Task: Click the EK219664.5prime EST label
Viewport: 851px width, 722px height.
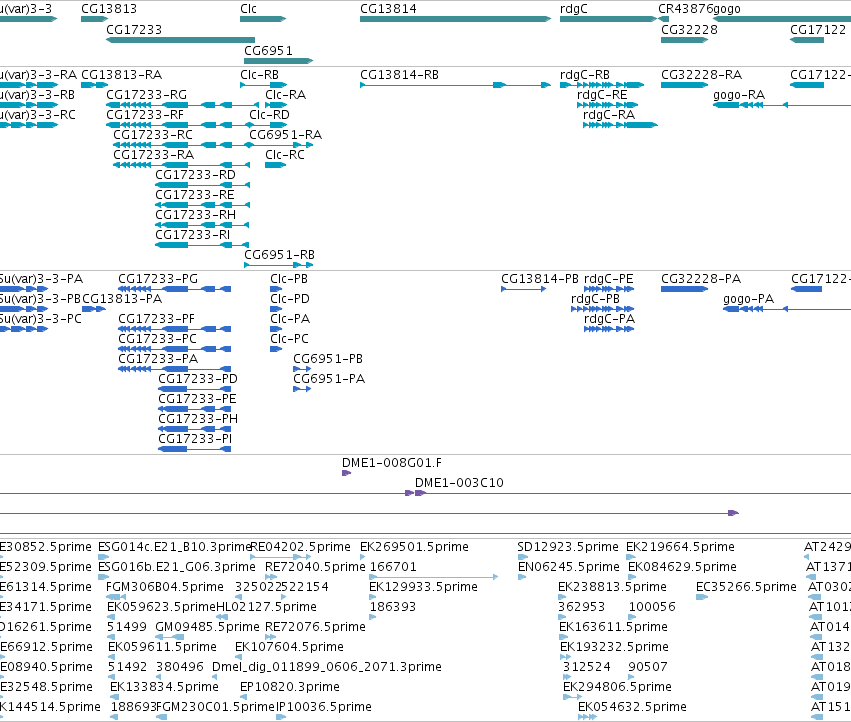Action: click(x=680, y=547)
